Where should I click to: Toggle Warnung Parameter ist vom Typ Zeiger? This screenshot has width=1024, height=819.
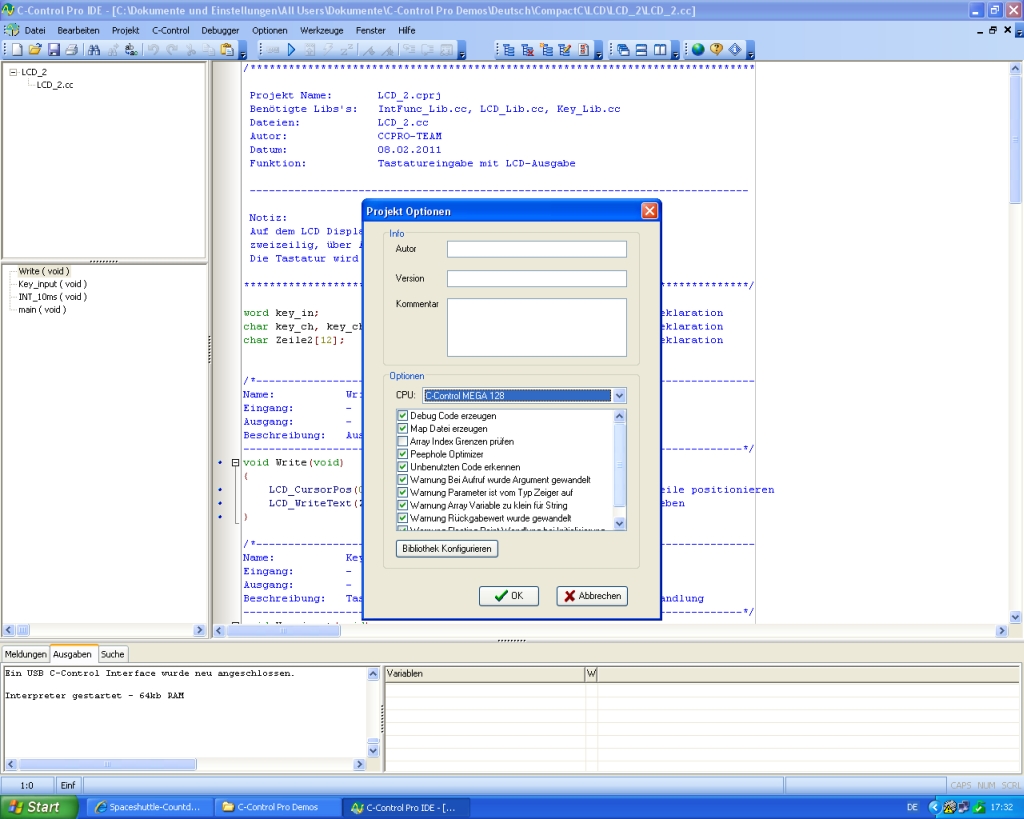pos(403,492)
